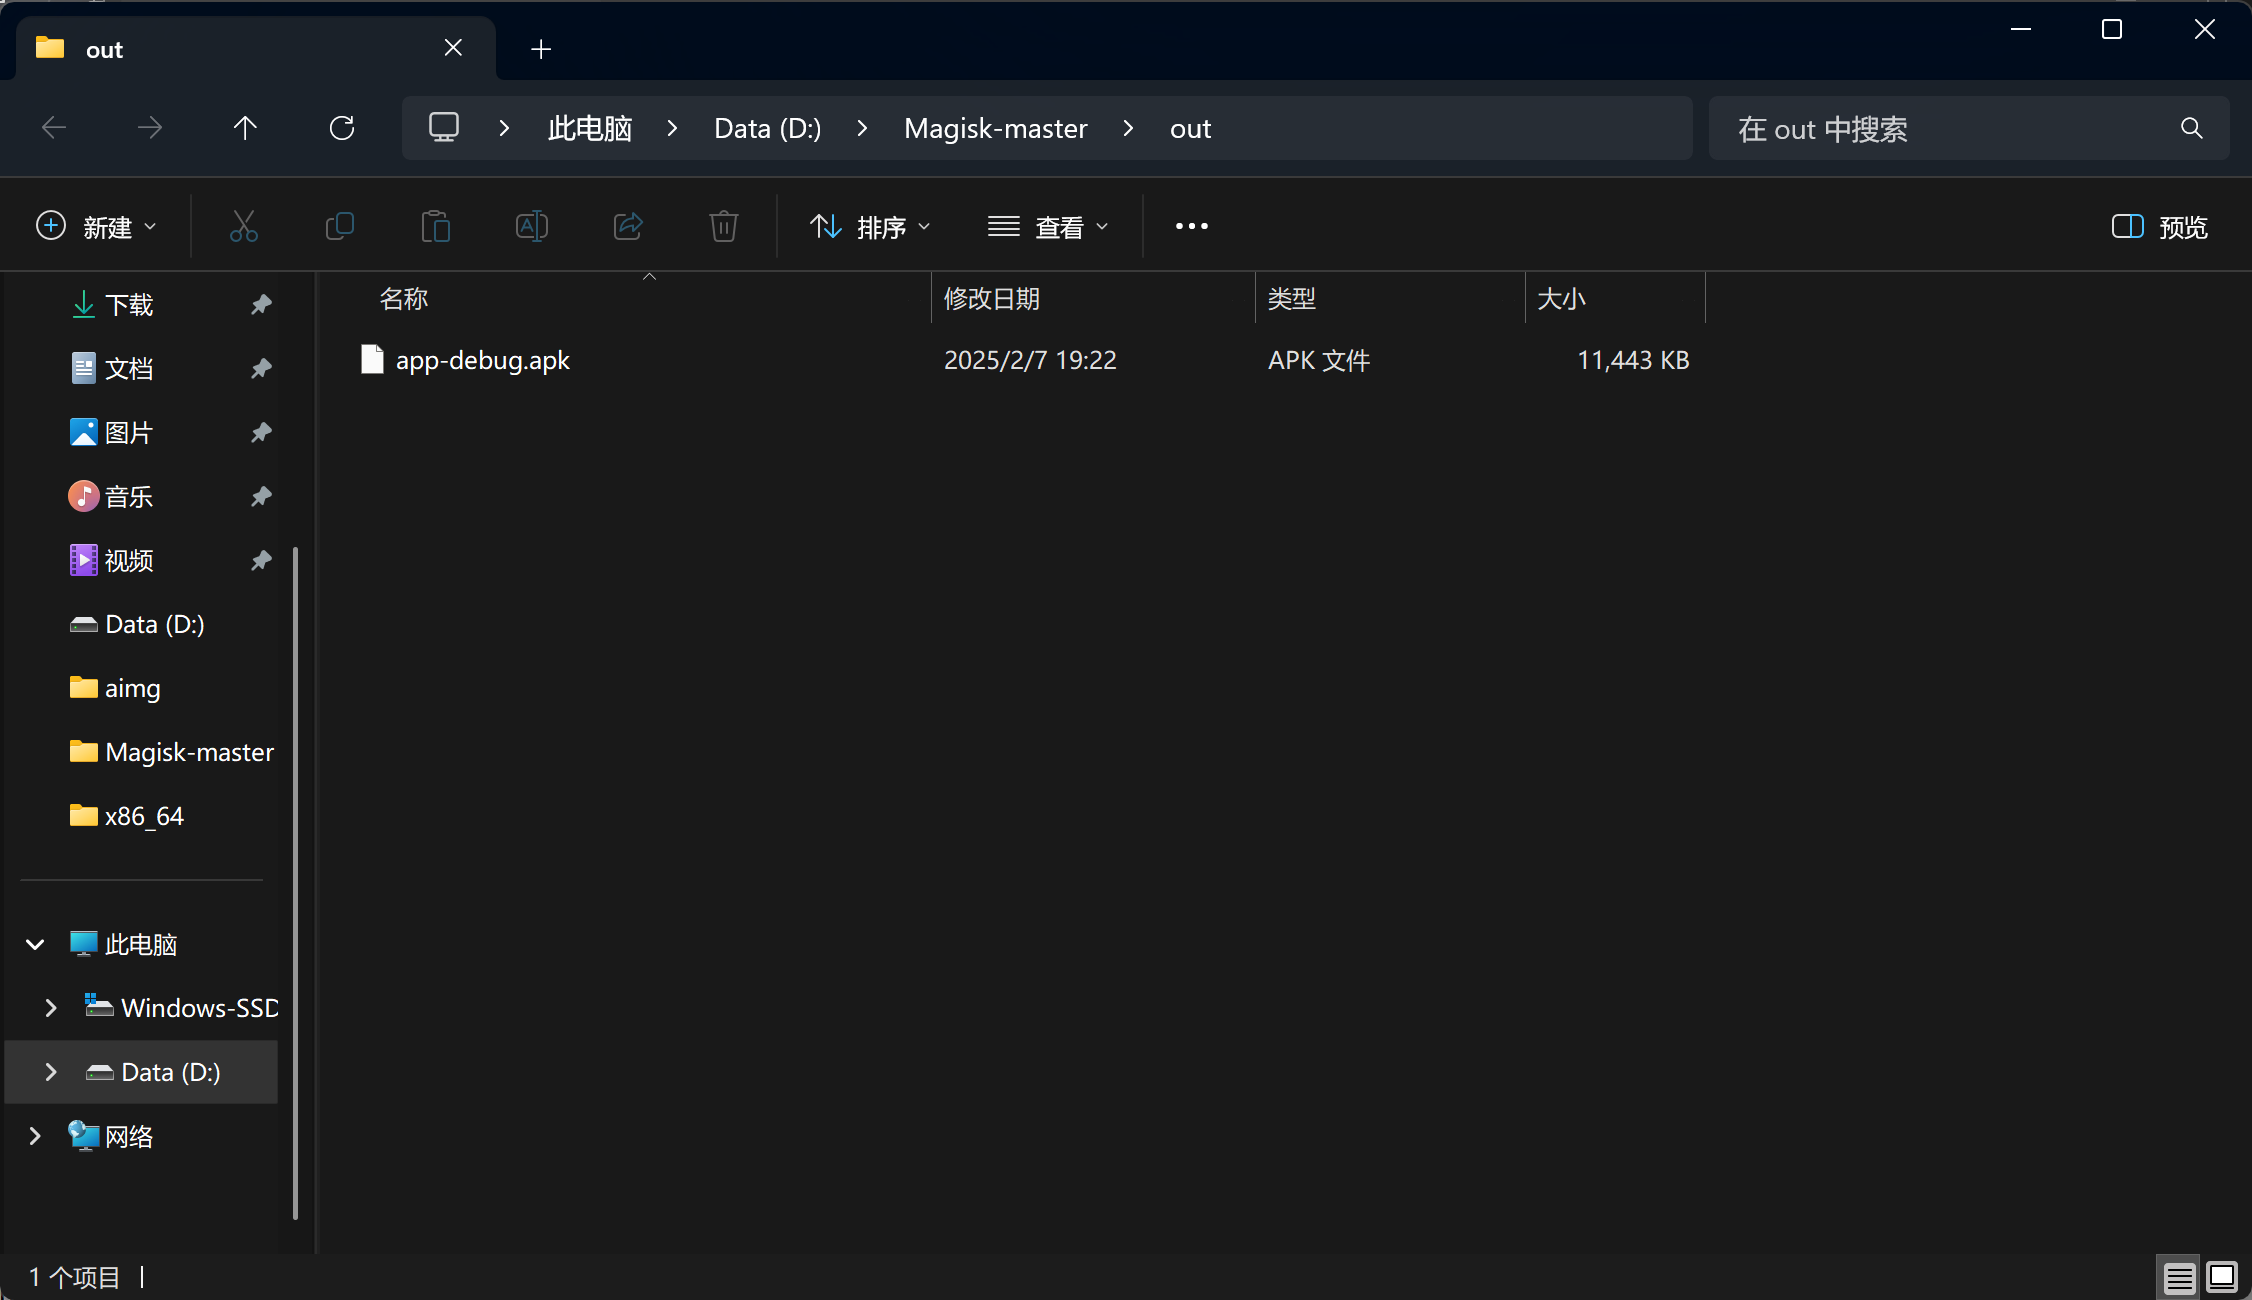Open the See more (three dots) menu
Screen dimensions: 2252x1300
(x=1191, y=227)
